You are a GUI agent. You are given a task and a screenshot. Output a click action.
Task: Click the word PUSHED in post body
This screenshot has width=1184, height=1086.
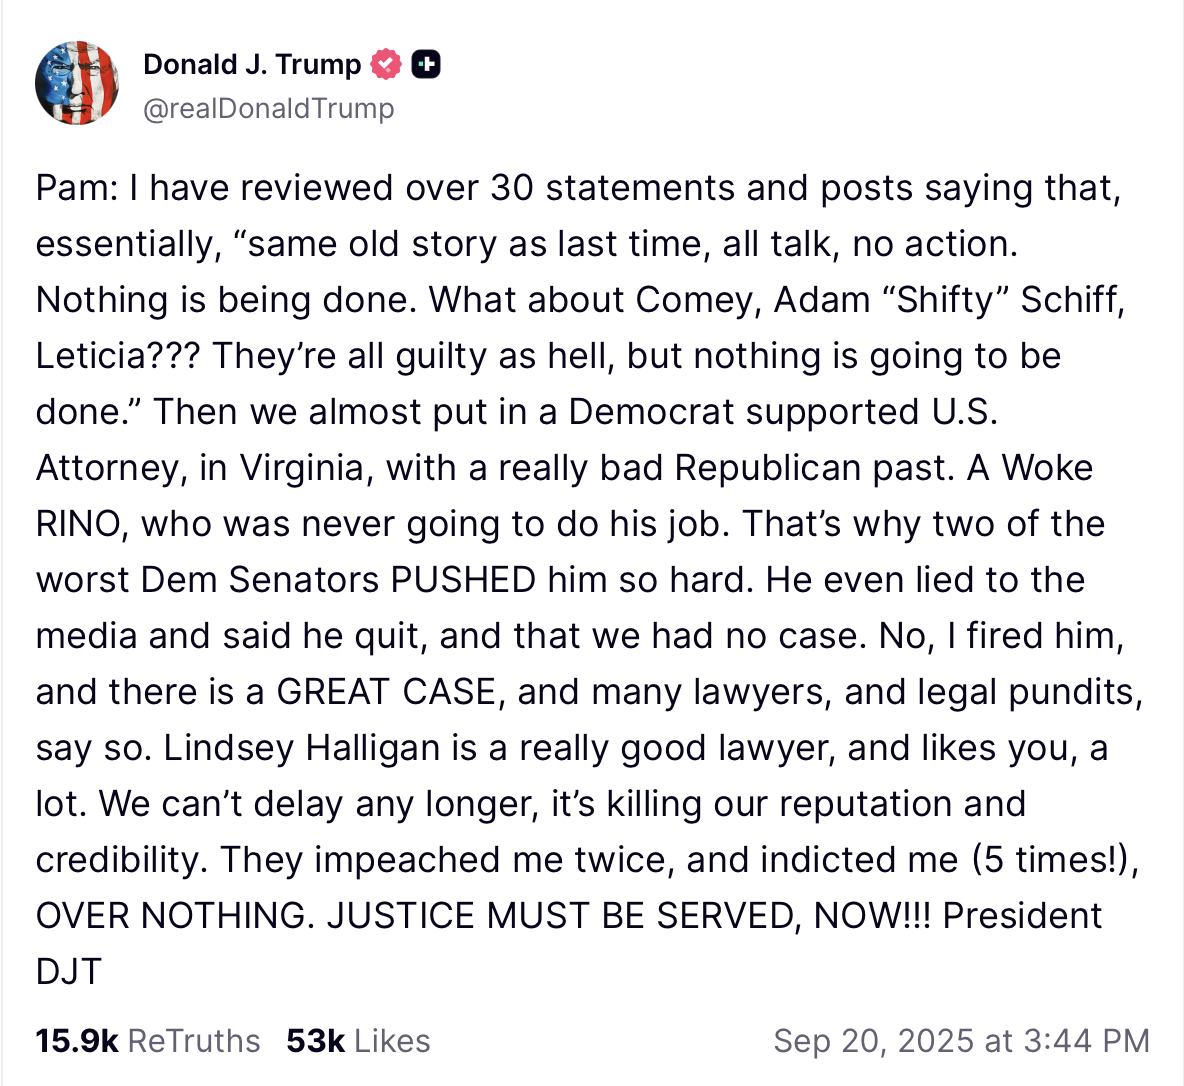click(x=463, y=580)
